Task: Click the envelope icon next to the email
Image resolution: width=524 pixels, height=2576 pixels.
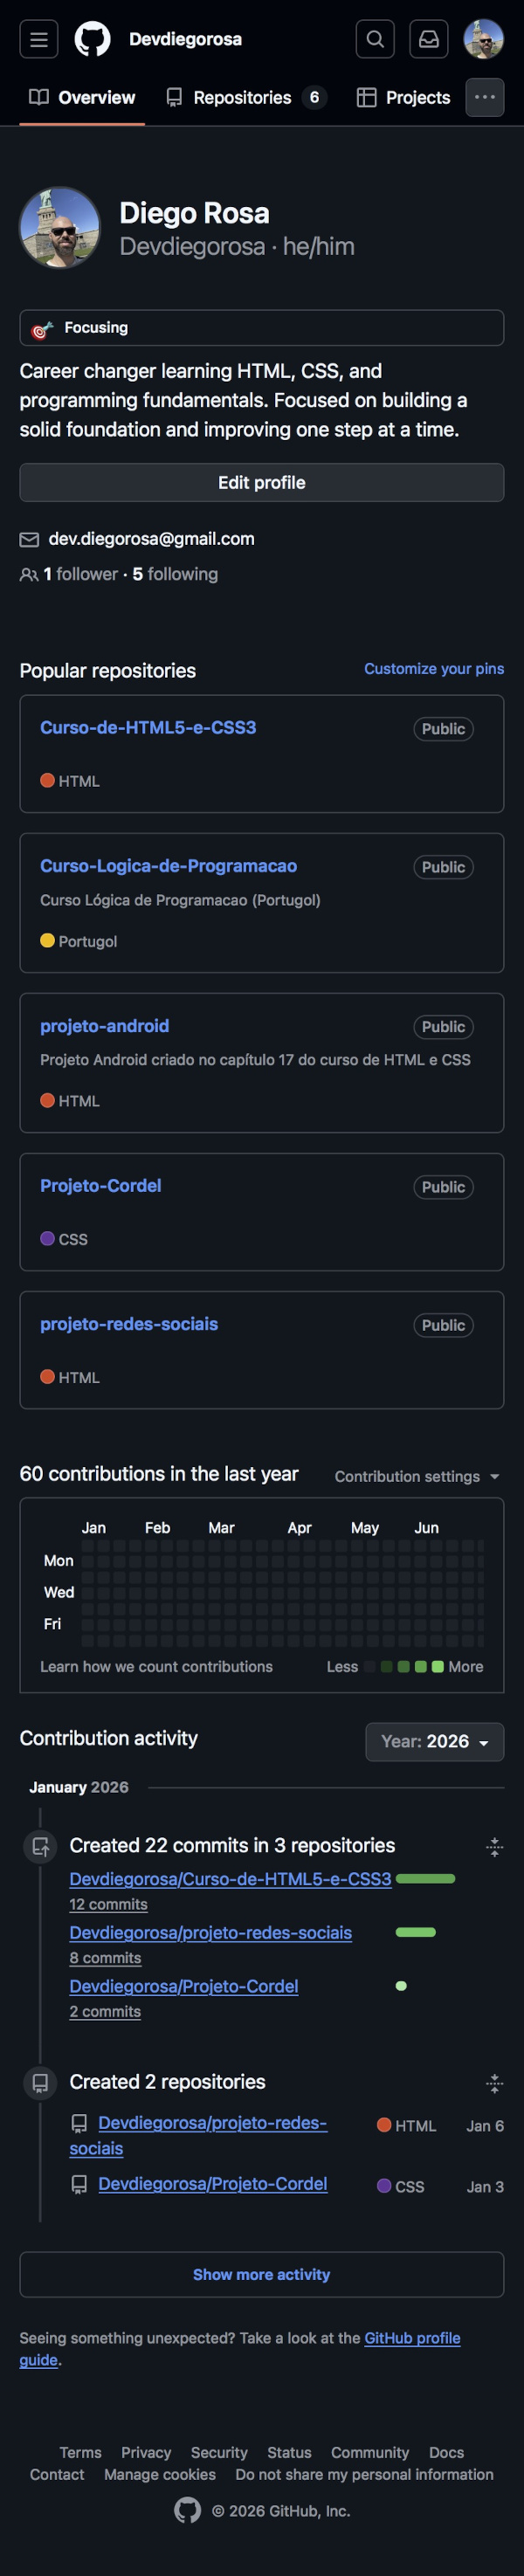Action: (28, 538)
